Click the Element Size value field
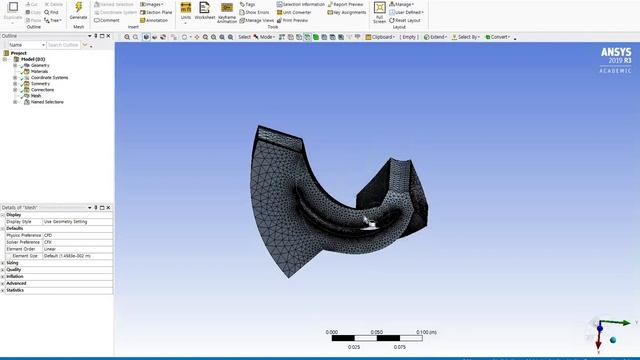Screen dimensions: 640x360 pyautogui.click(x=78, y=256)
